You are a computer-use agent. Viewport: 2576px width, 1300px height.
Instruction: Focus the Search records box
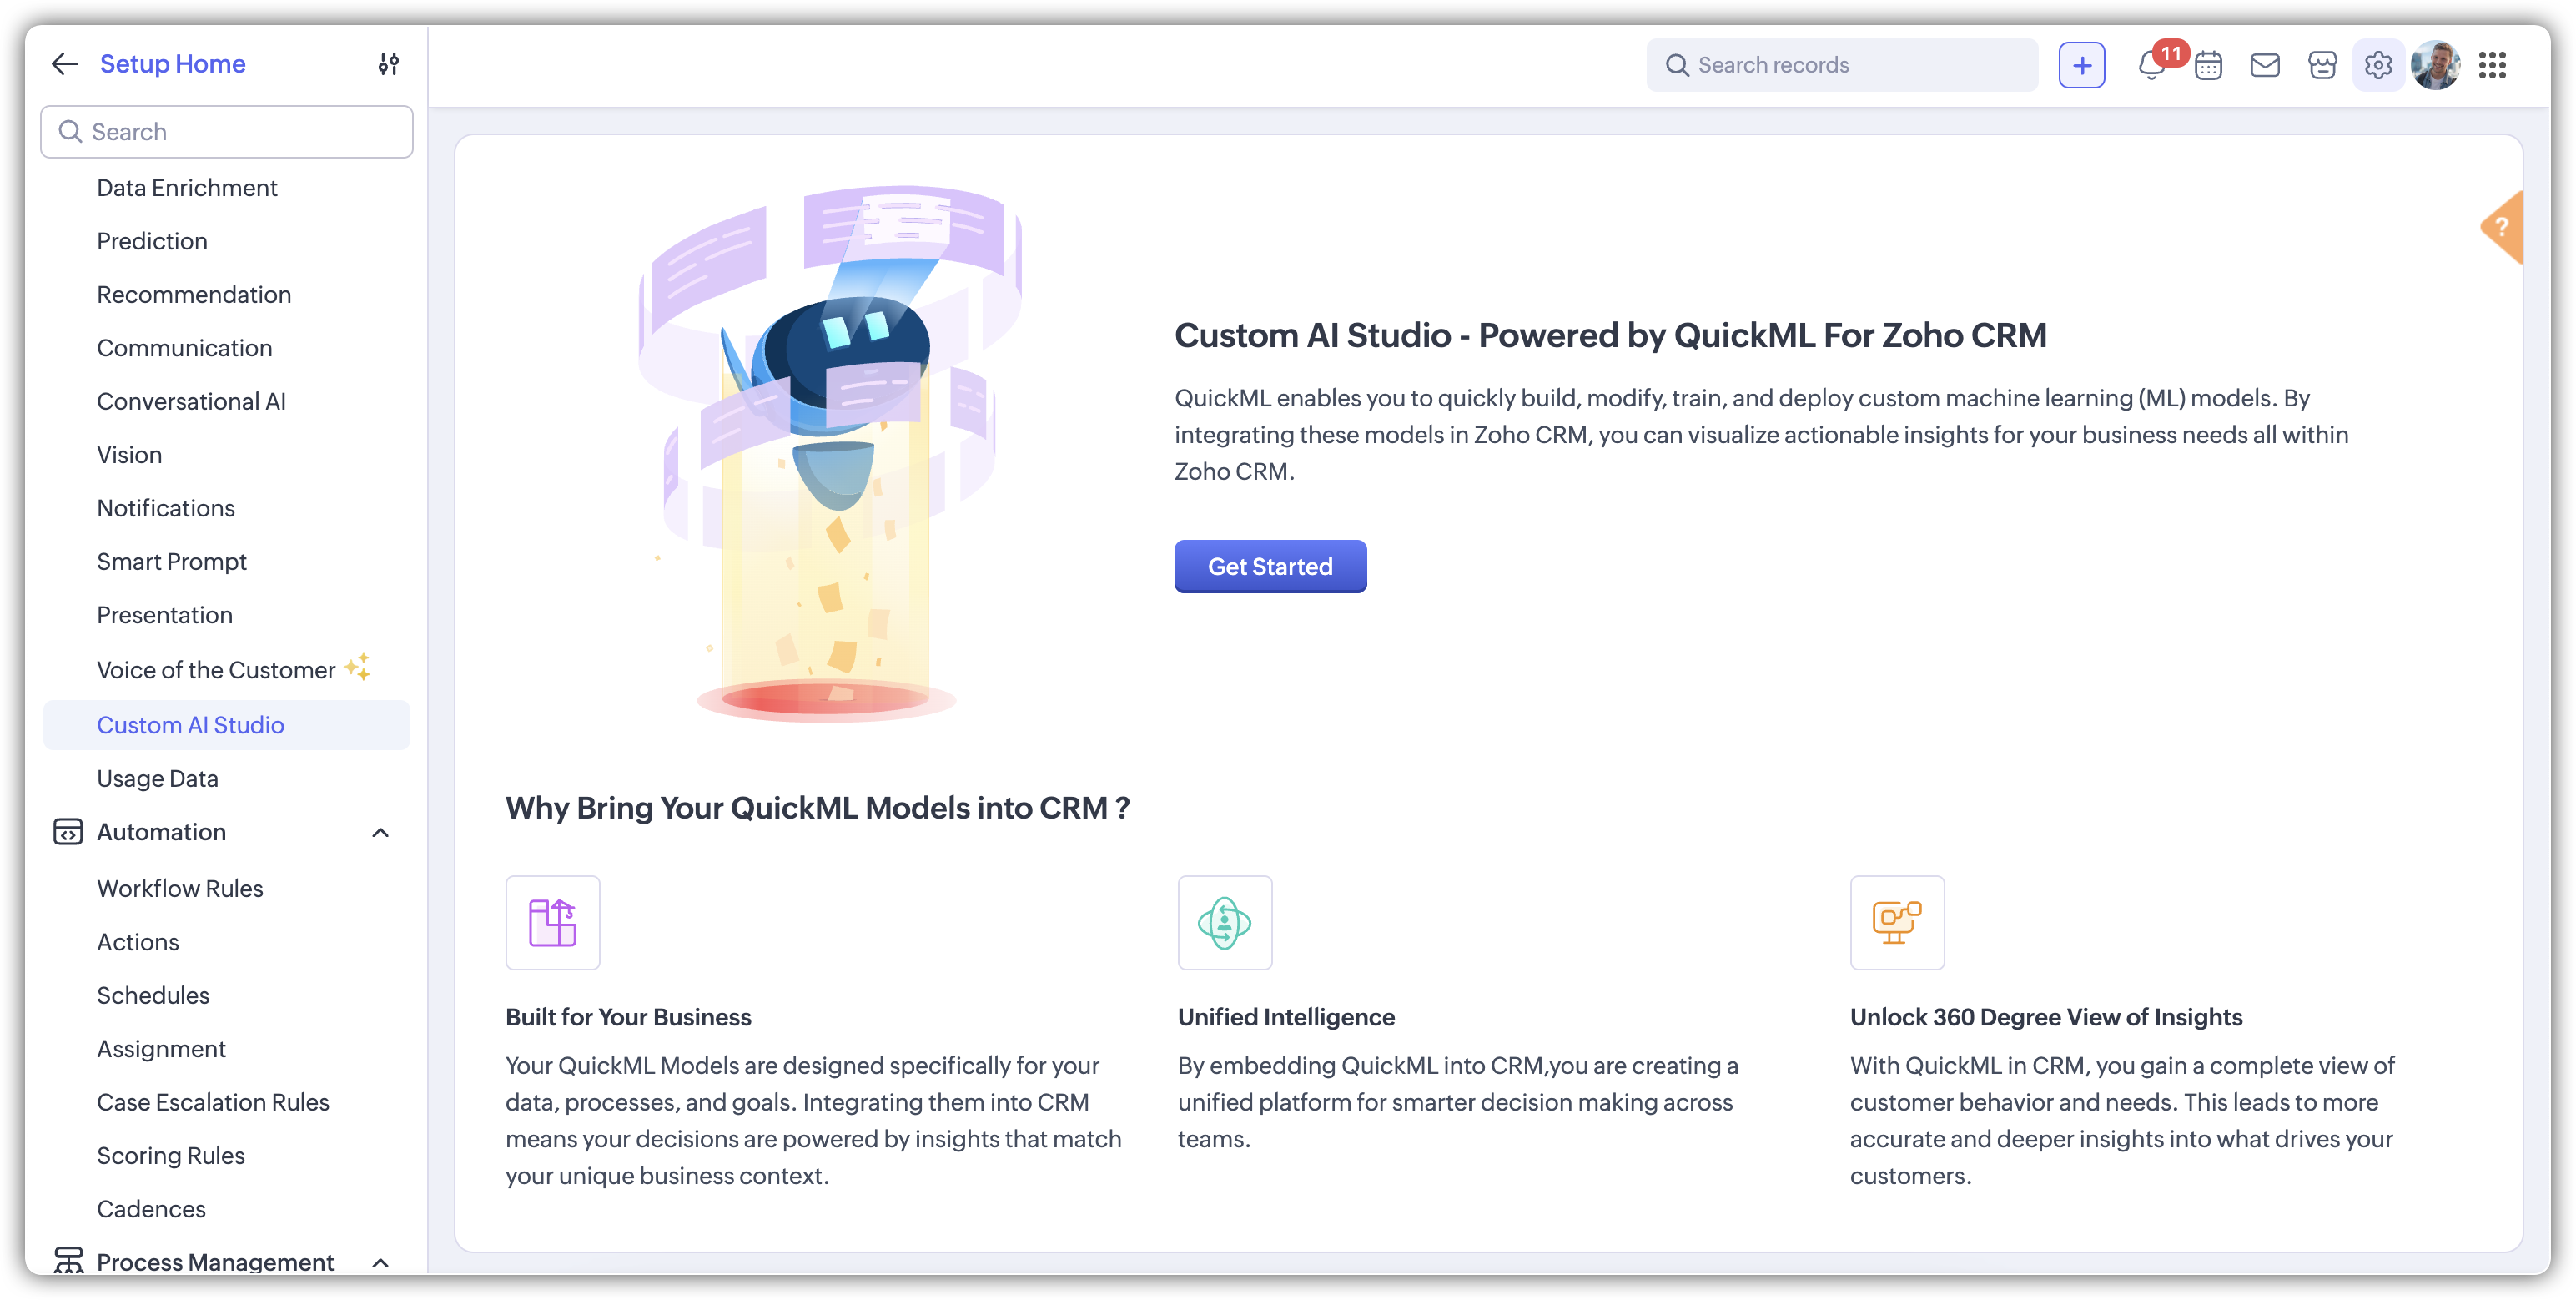point(1842,65)
